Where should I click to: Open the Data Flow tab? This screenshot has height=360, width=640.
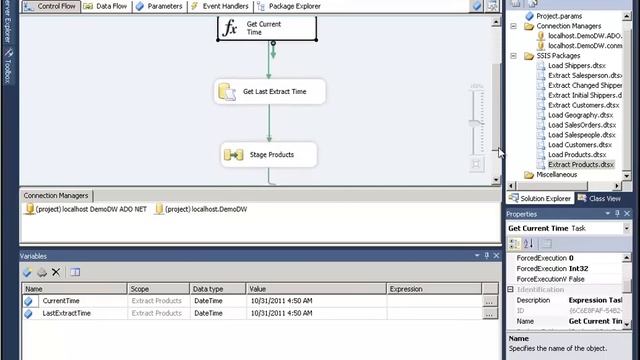[x=106, y=6]
